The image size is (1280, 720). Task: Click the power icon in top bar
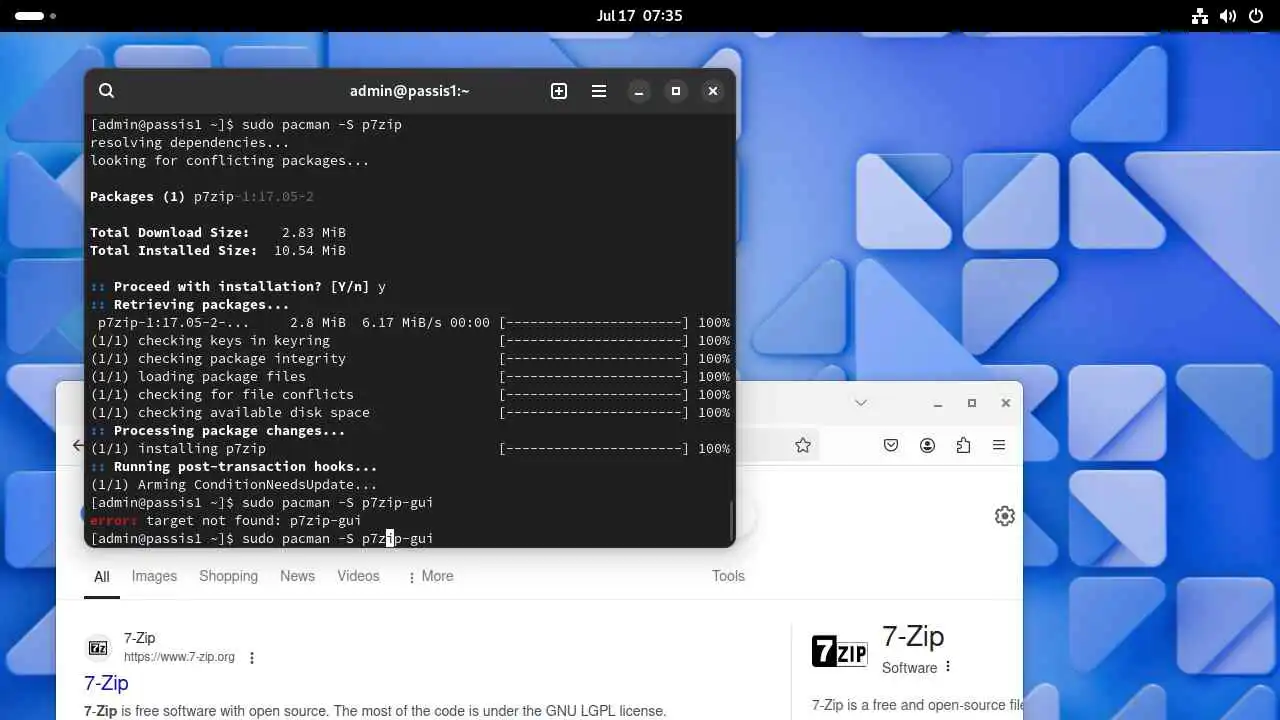[1256, 16]
